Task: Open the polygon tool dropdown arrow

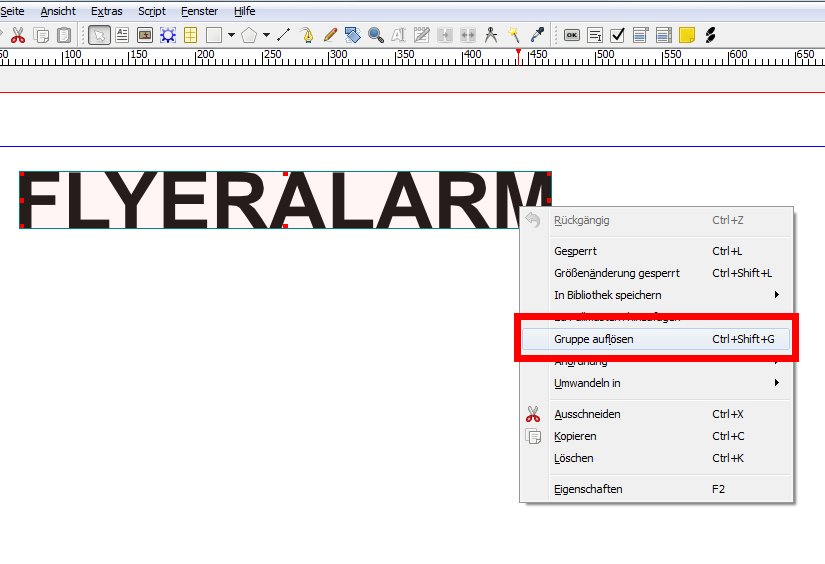Action: (266, 35)
